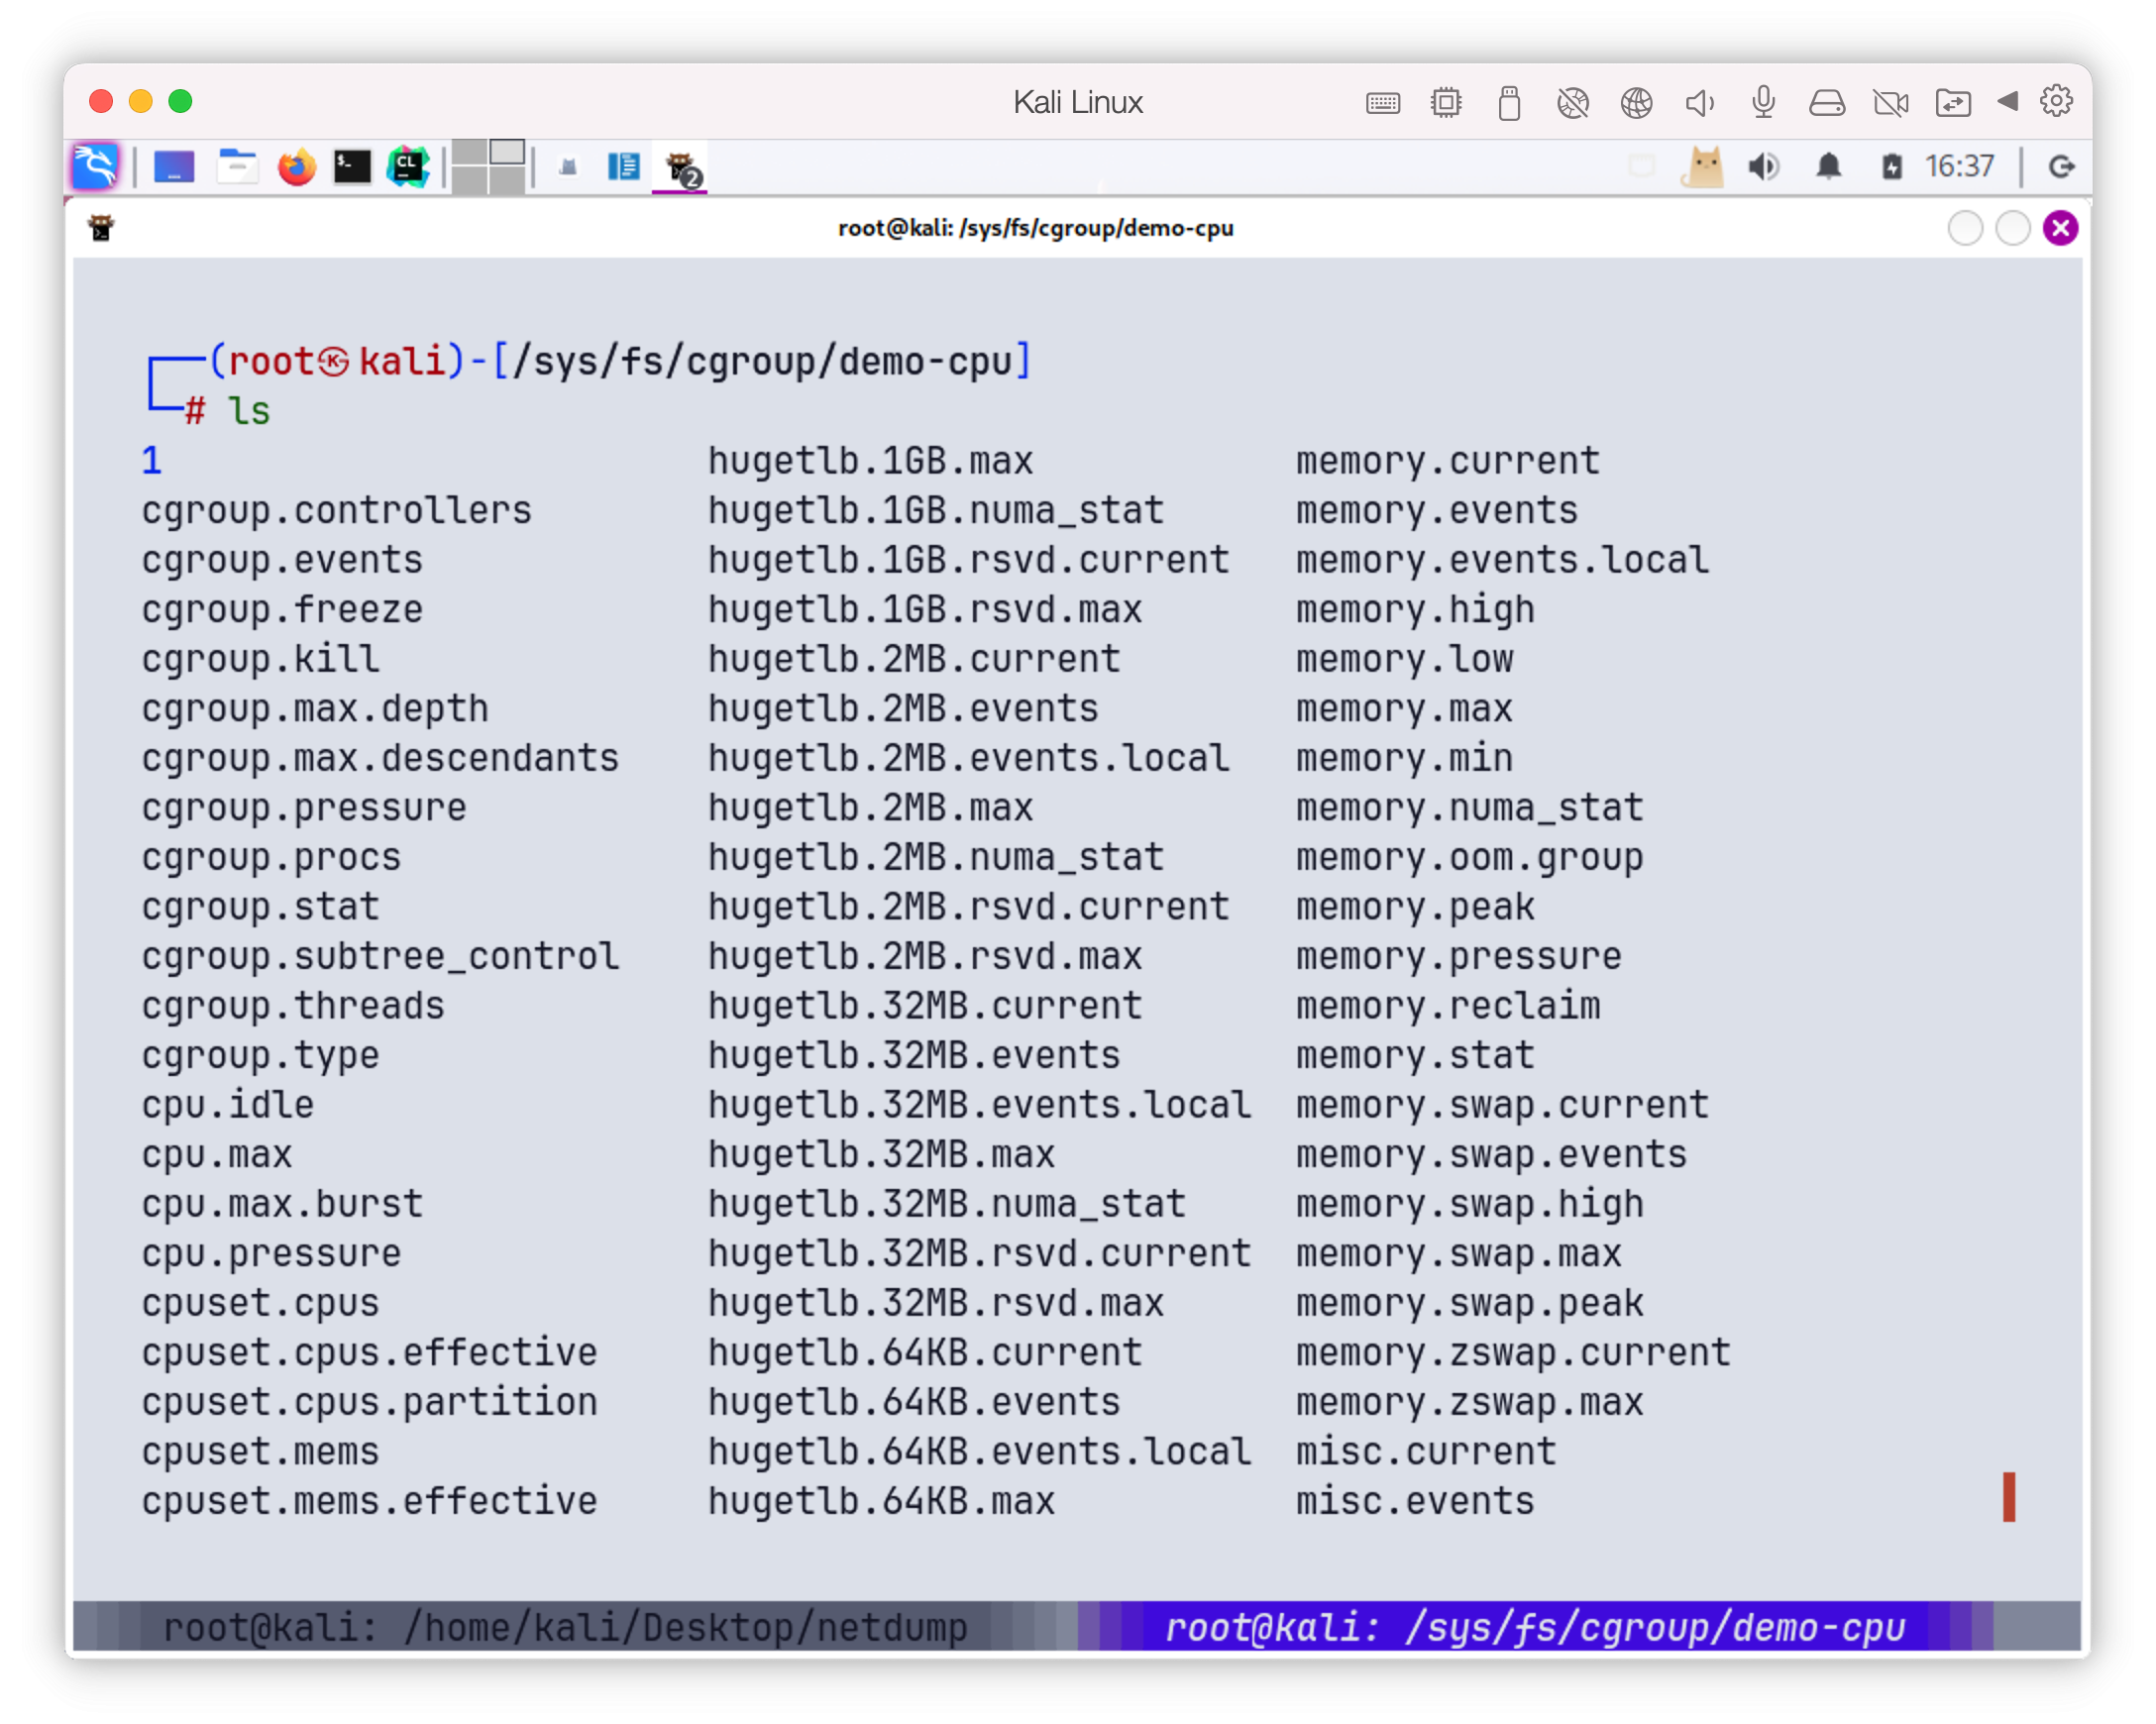
Task: Launch the terminal emulator from the panel
Action: [352, 167]
